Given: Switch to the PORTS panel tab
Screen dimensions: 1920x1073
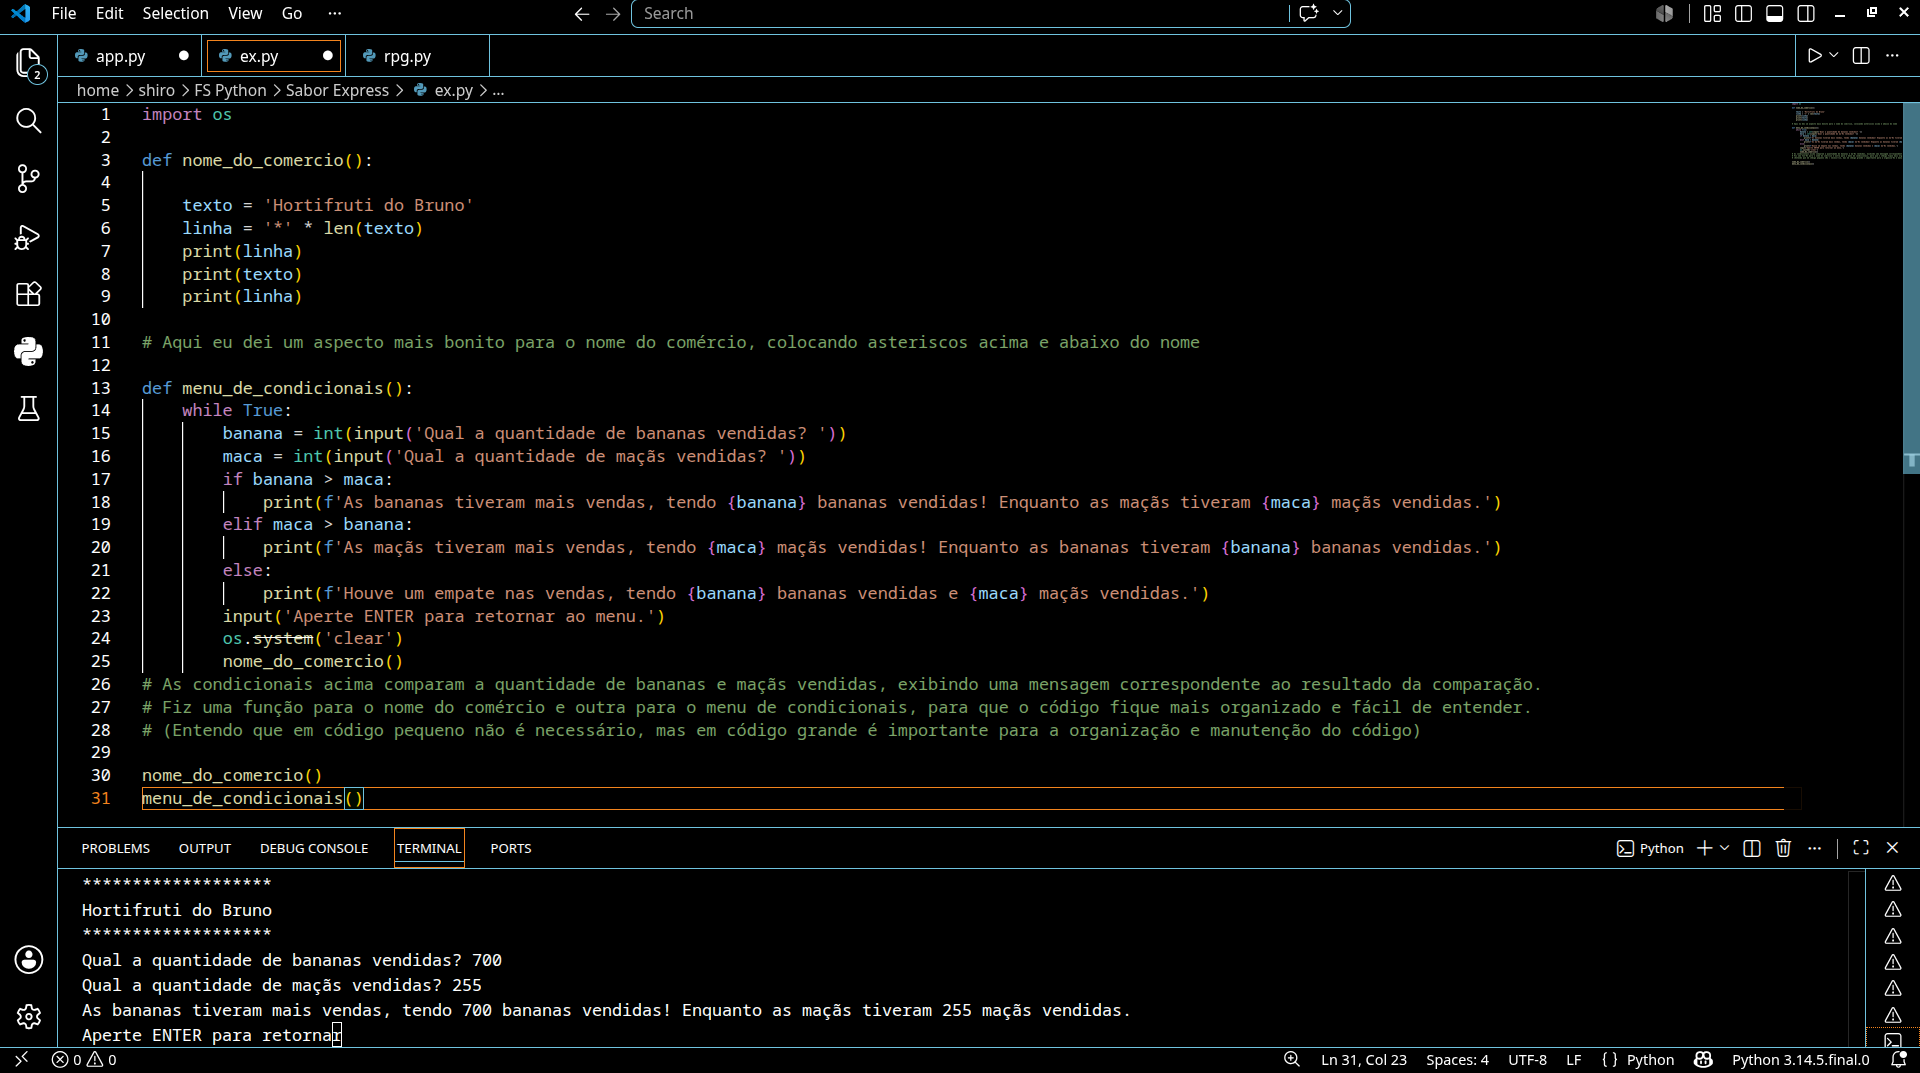Looking at the screenshot, I should pyautogui.click(x=511, y=848).
